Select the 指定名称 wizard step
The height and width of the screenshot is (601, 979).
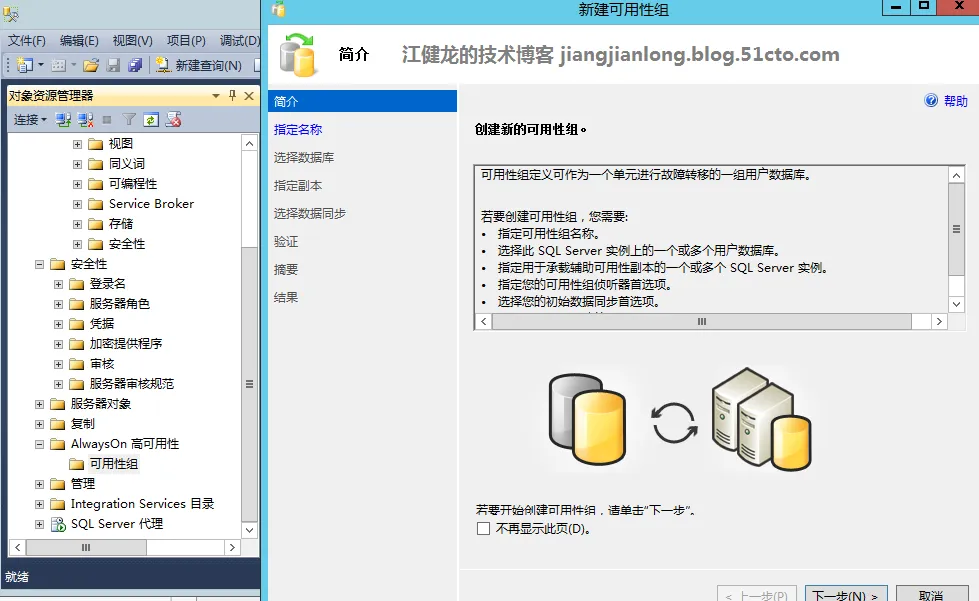click(x=300, y=128)
